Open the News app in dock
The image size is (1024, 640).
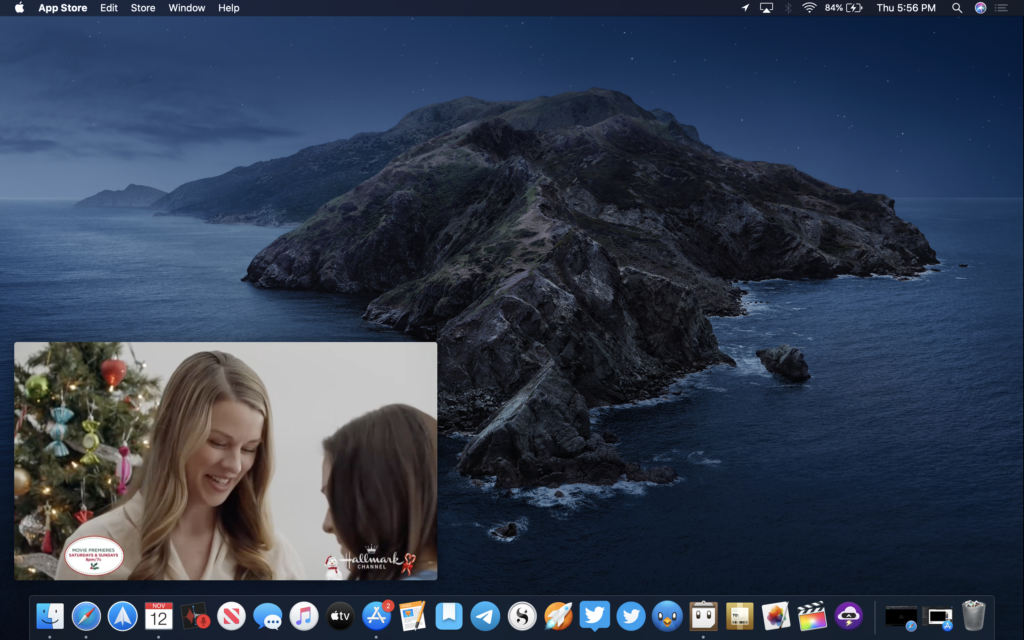pos(232,615)
